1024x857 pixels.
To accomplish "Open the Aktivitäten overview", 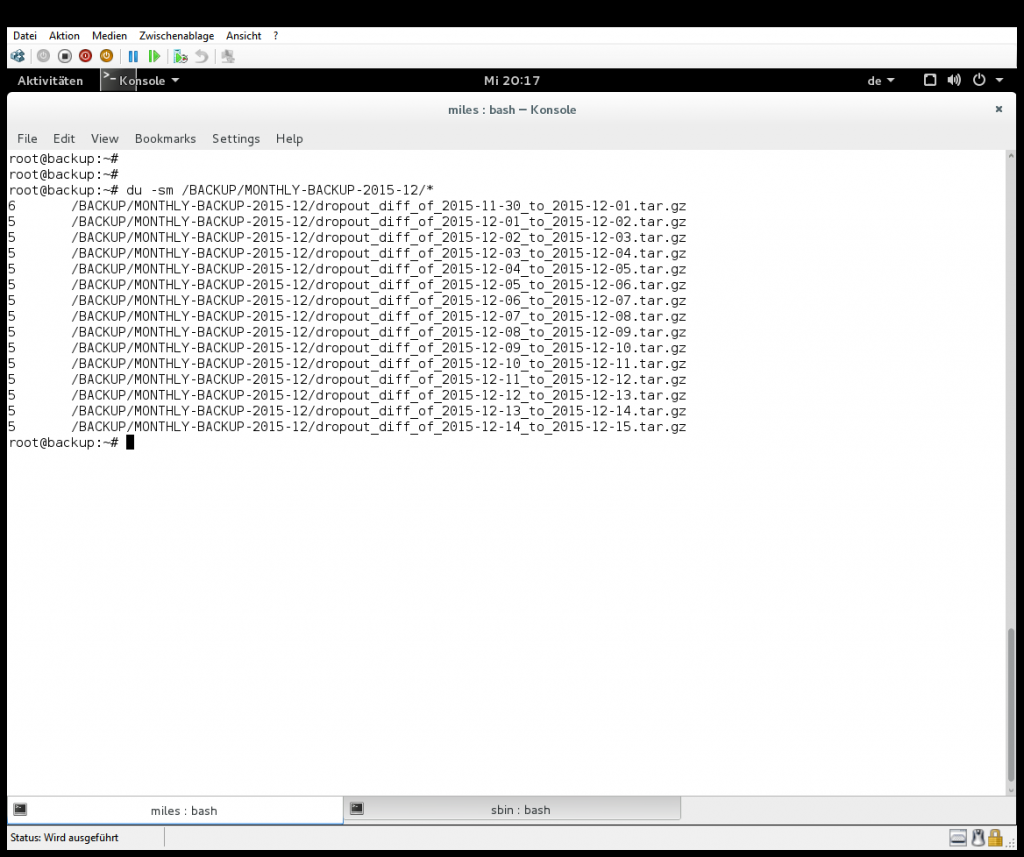I will point(50,80).
